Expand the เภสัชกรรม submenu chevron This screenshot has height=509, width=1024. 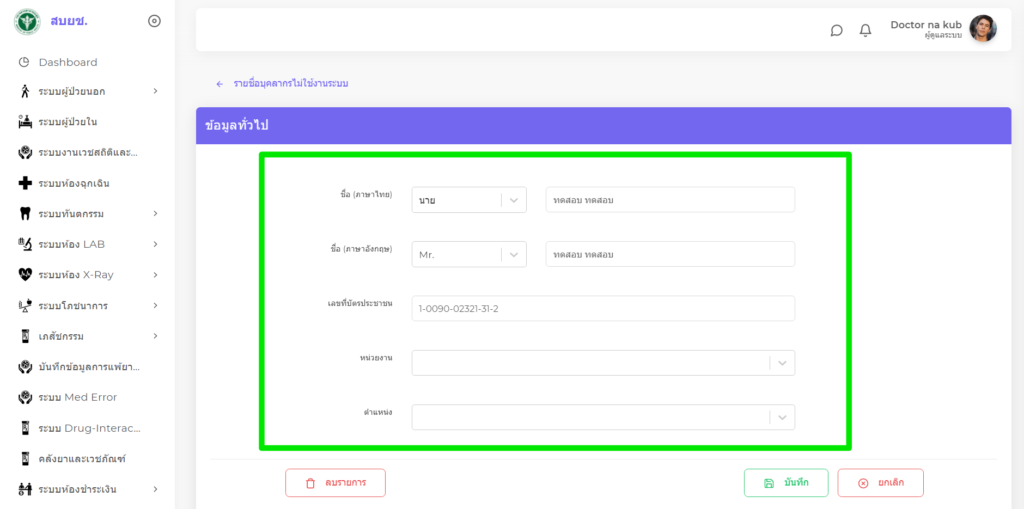[155, 336]
